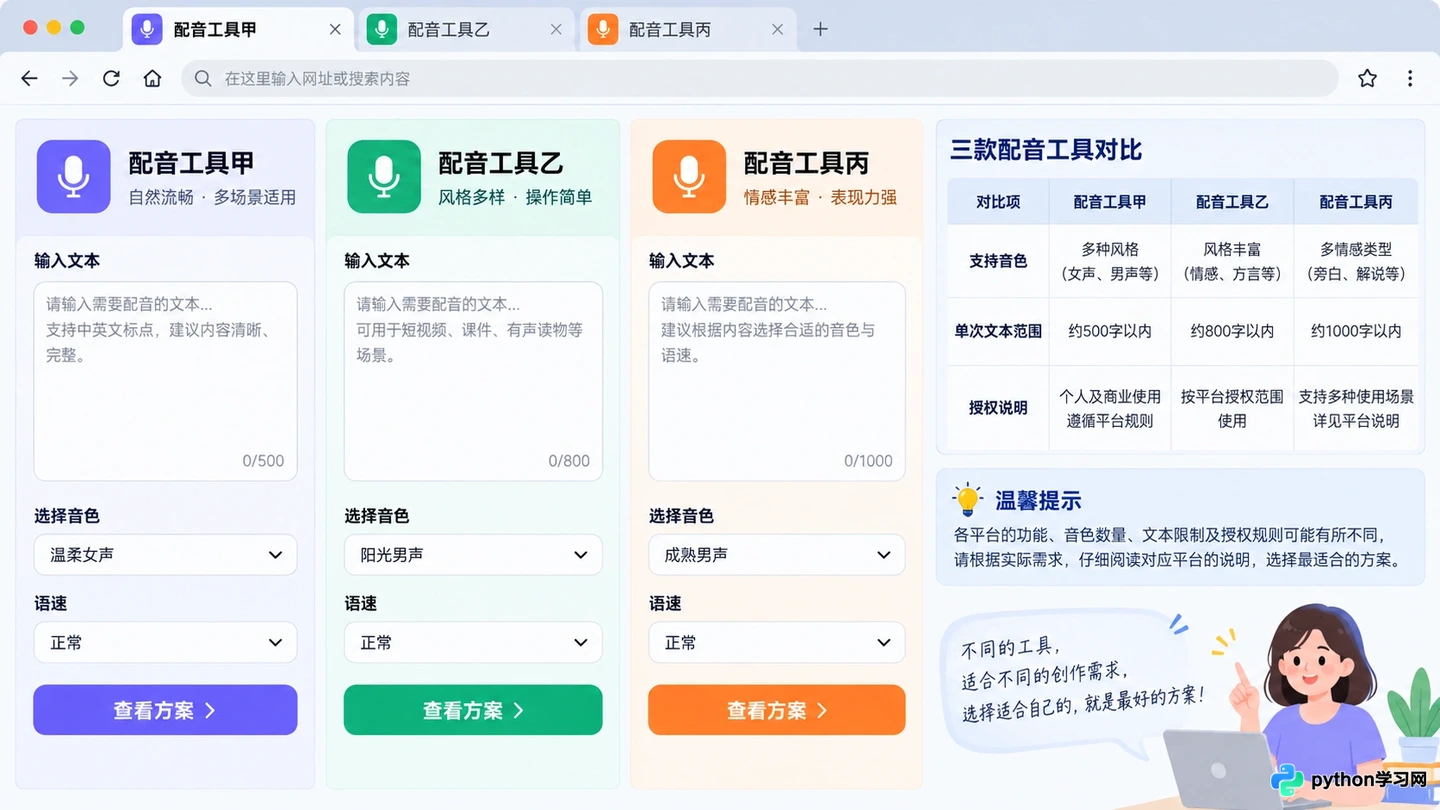The width and height of the screenshot is (1440, 810).
Task: Reload the page with the refresh icon
Action: point(111,78)
